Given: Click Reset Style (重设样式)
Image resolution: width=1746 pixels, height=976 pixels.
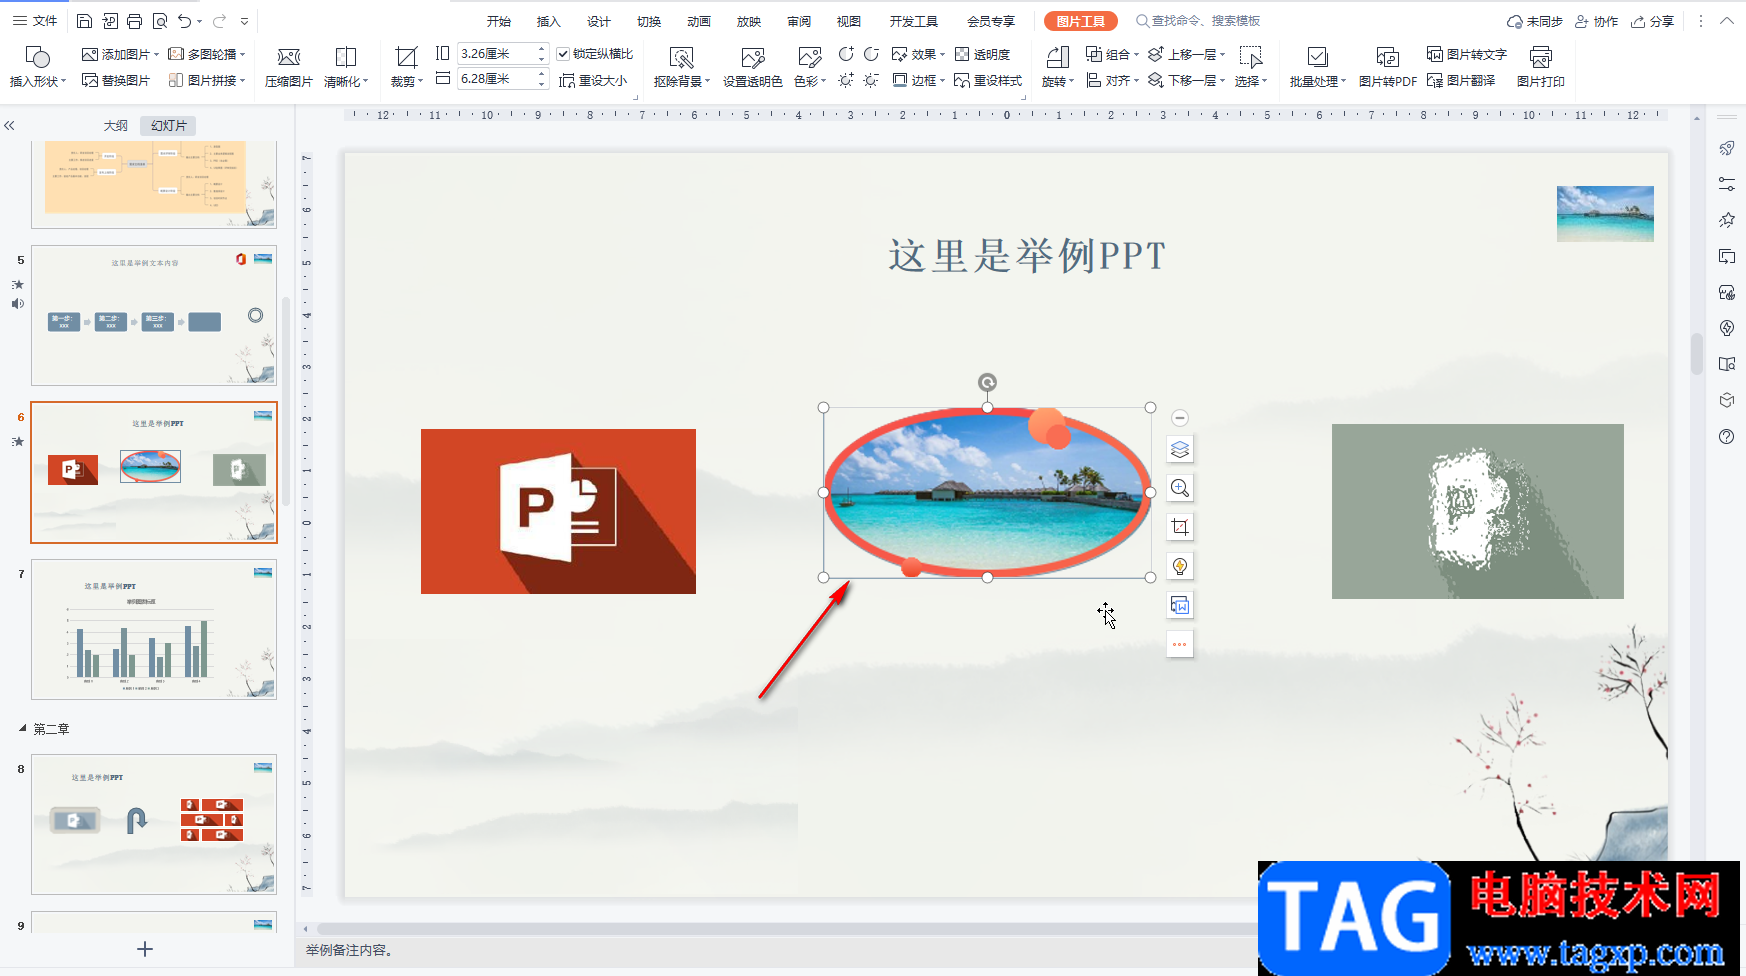Looking at the screenshot, I should (988, 81).
